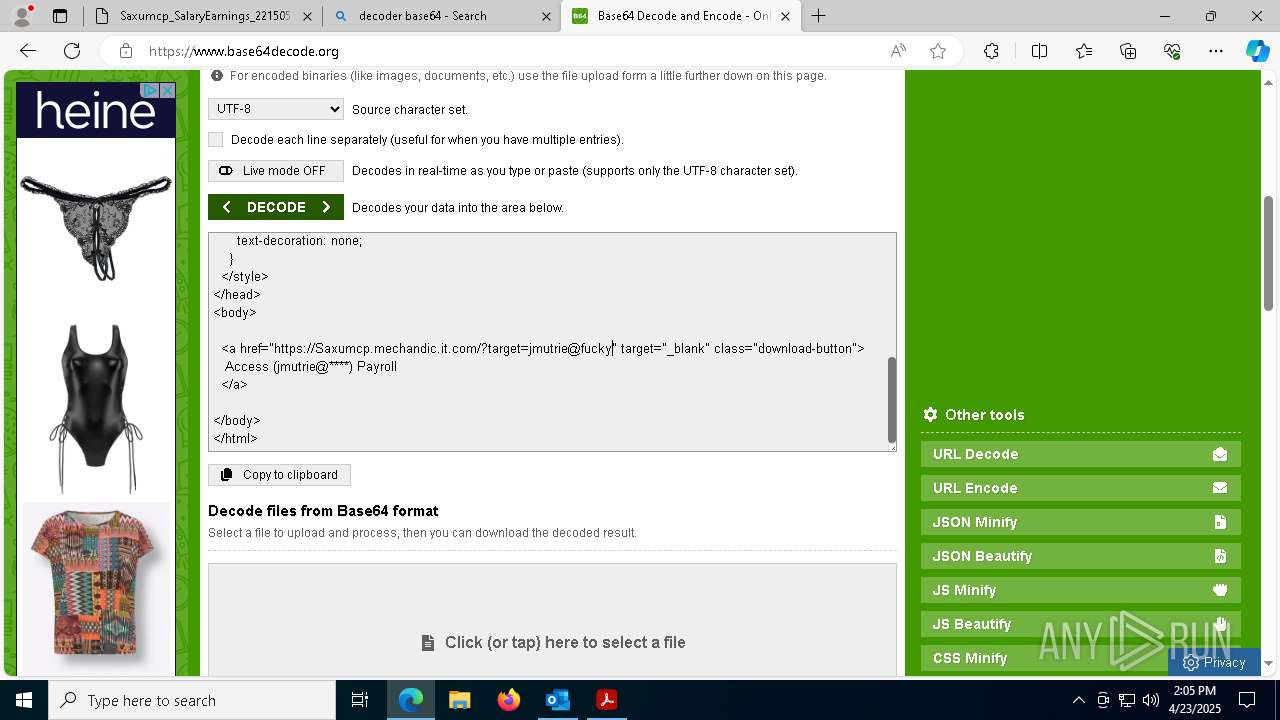This screenshot has width=1280, height=720.
Task: Open the Extensions puzzle icon
Action: [991, 51]
